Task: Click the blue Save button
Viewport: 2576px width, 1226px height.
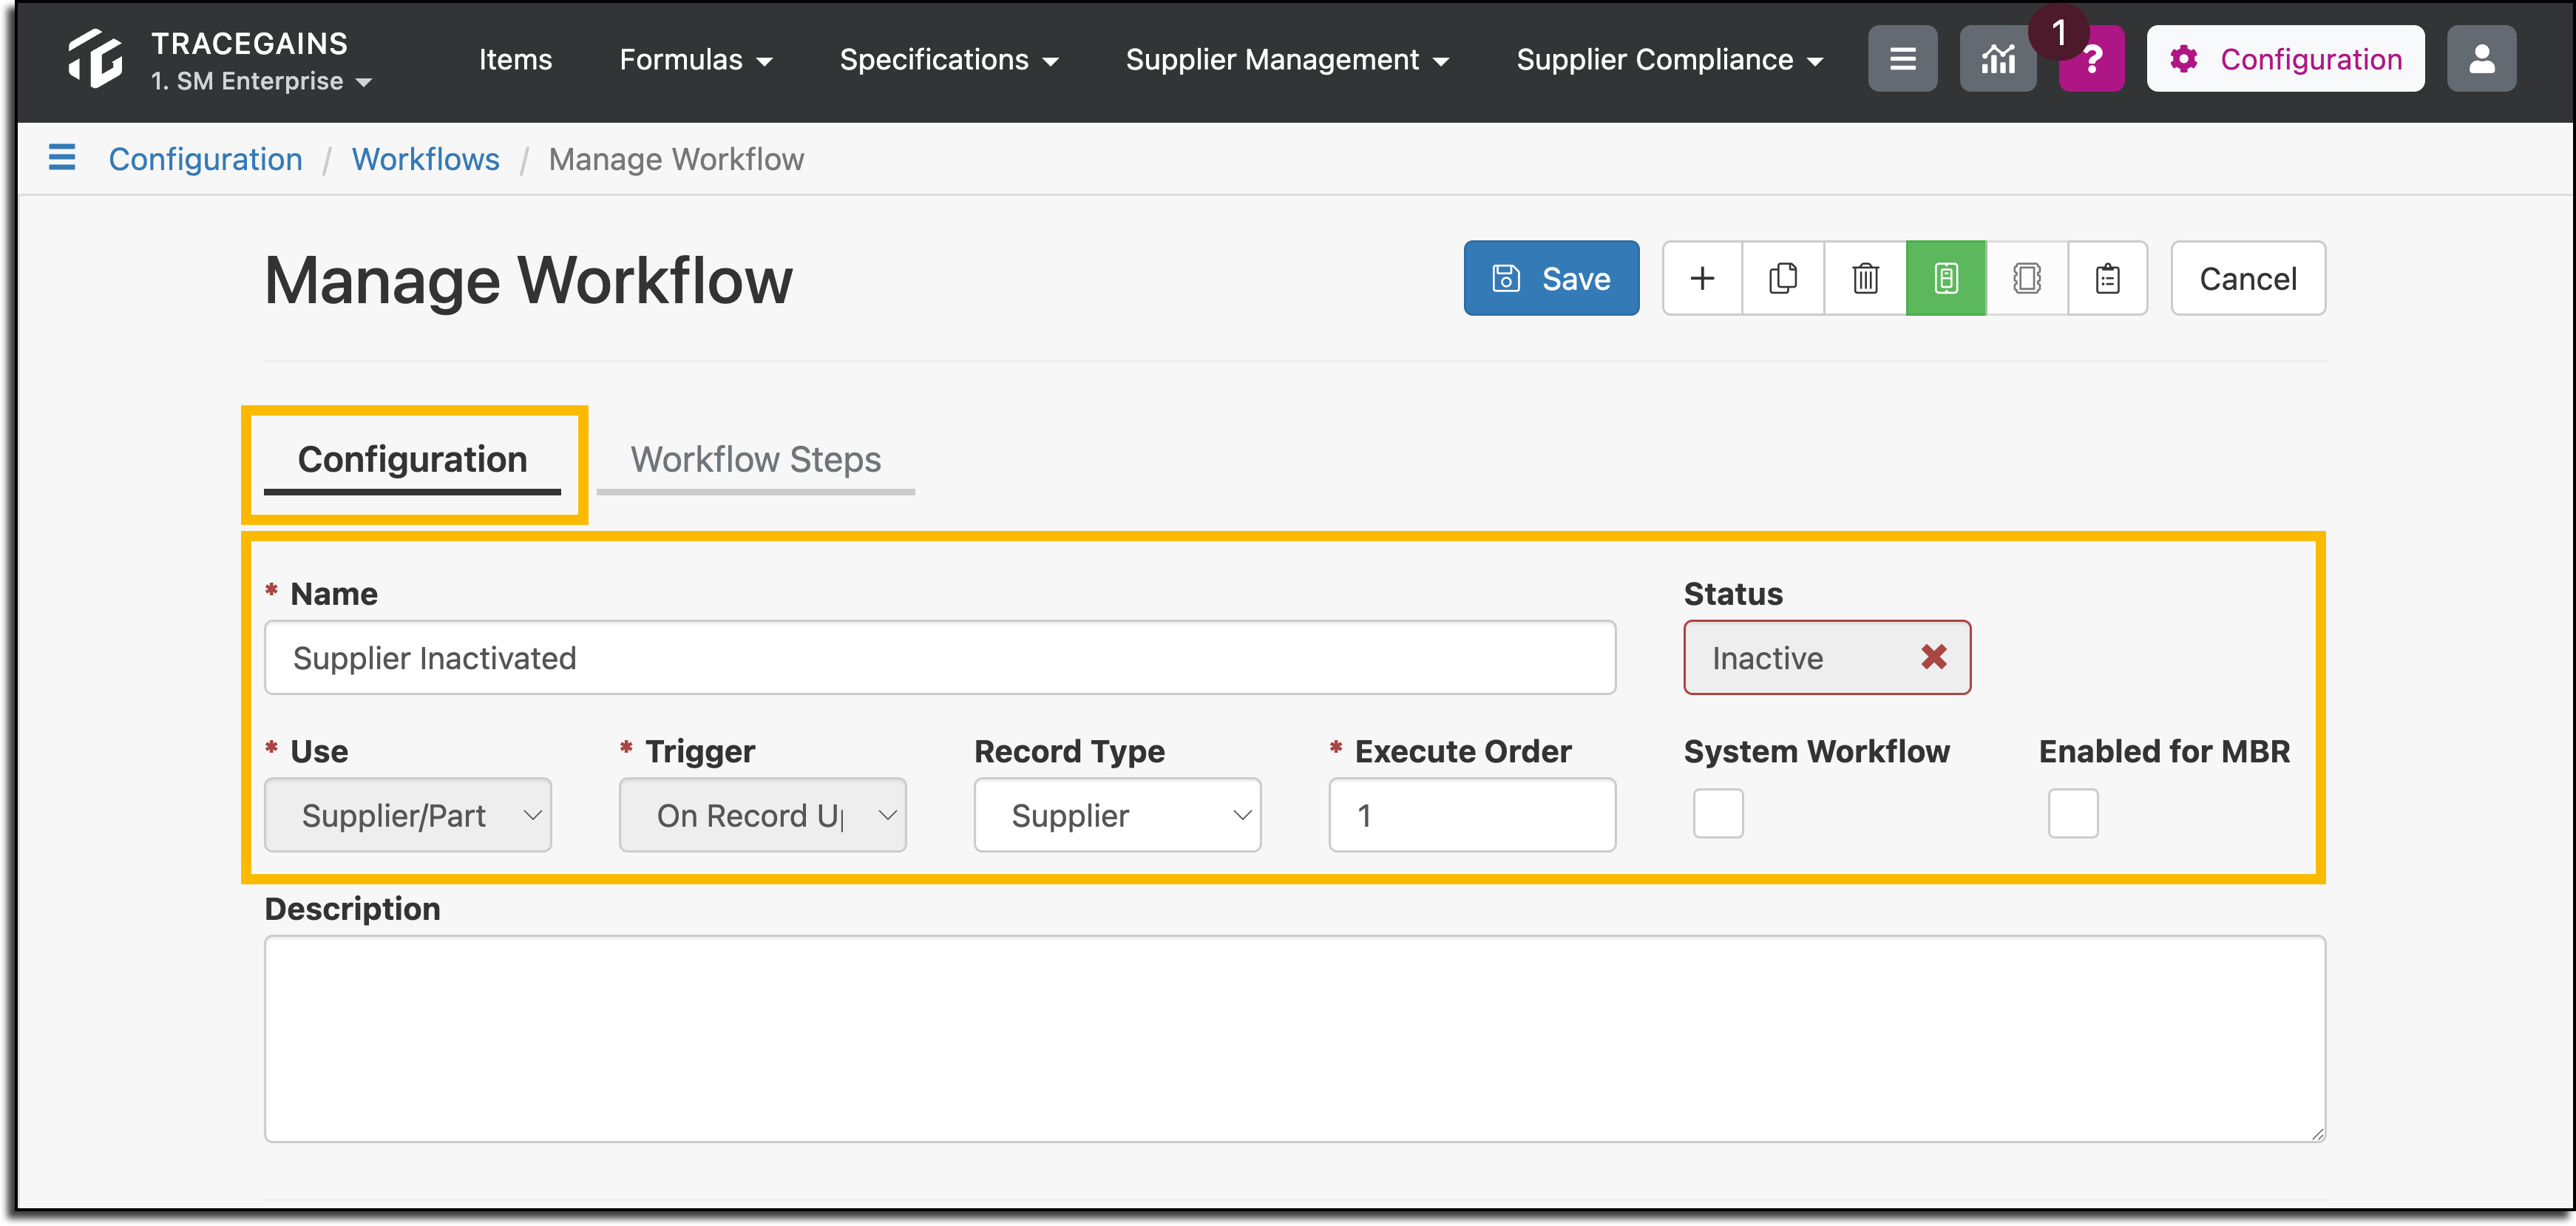Action: [x=1551, y=278]
